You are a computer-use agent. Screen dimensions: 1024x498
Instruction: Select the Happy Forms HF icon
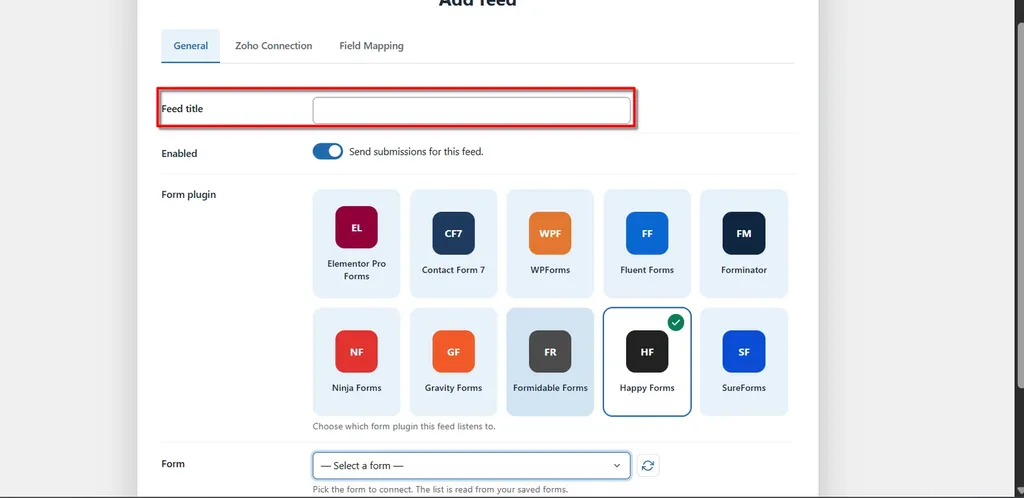[647, 351]
